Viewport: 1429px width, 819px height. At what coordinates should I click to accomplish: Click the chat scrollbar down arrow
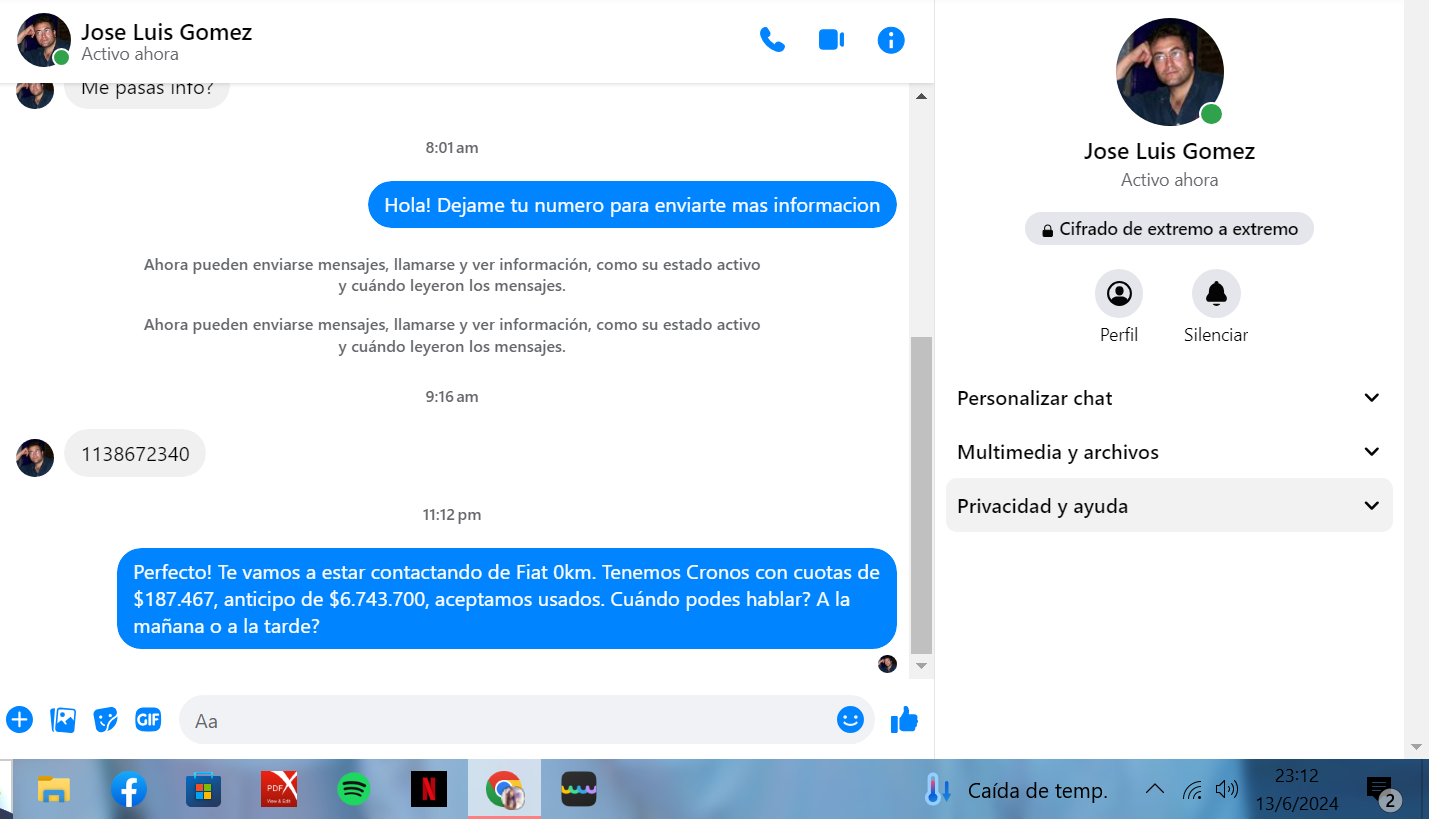coord(922,666)
